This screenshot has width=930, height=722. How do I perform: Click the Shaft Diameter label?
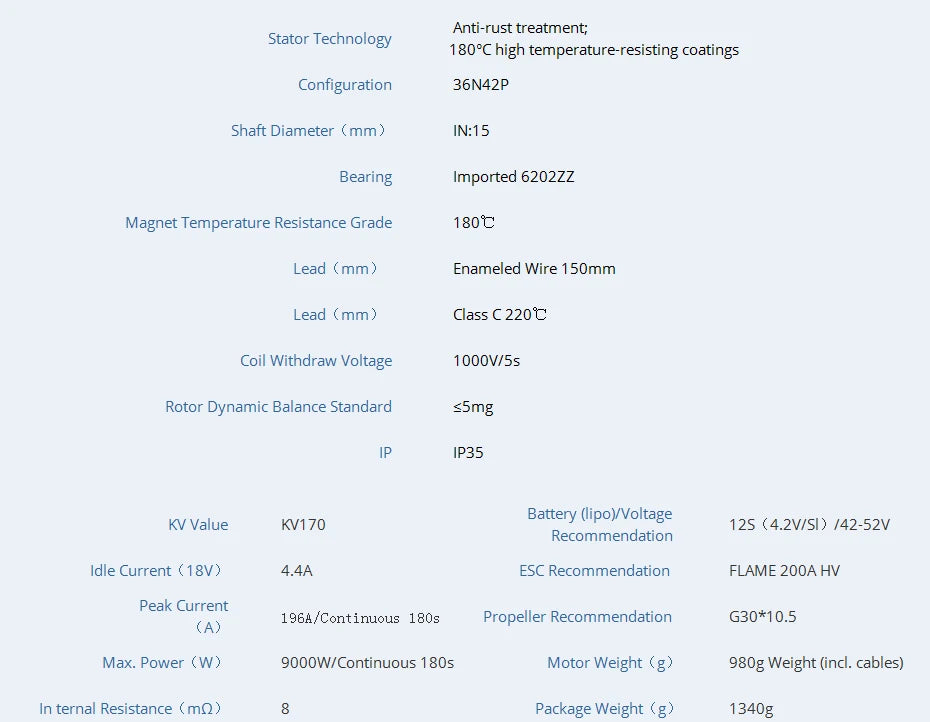(309, 130)
